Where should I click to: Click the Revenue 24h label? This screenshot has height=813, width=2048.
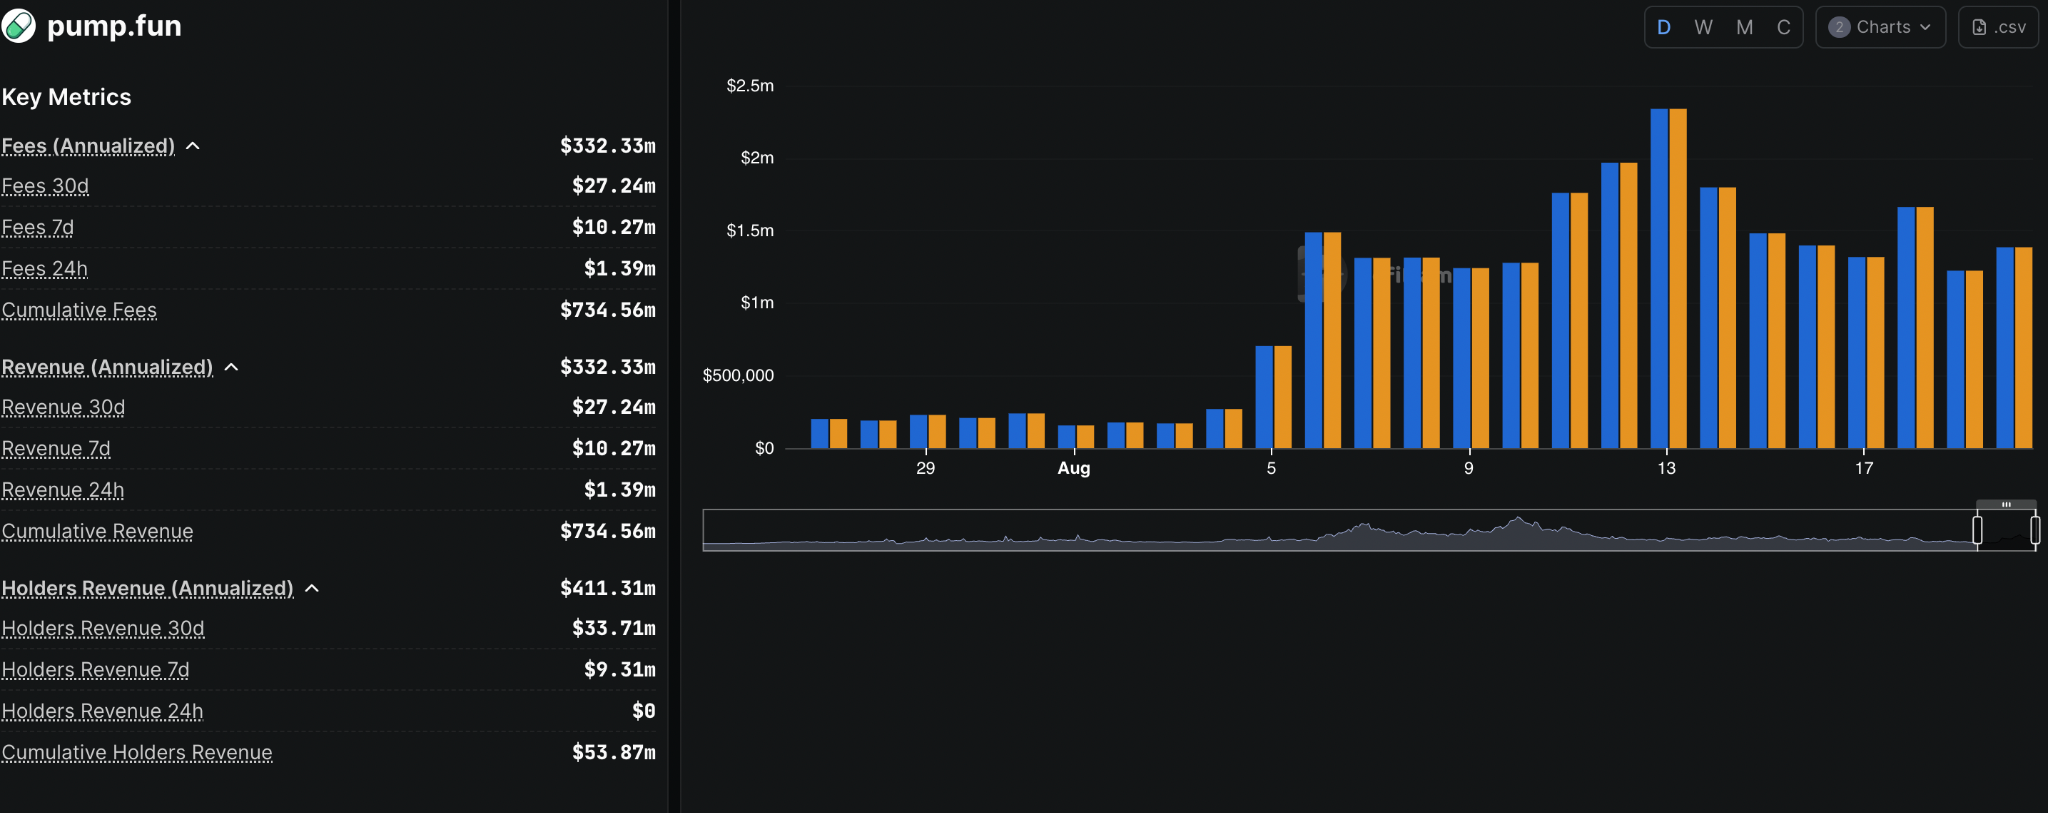[x=63, y=490]
